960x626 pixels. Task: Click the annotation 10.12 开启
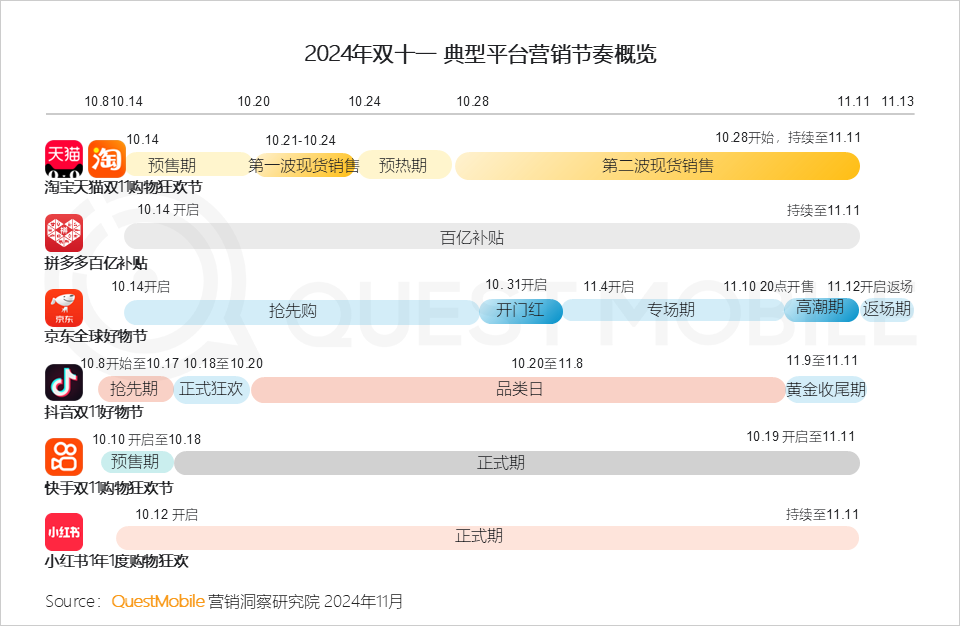(x=167, y=515)
